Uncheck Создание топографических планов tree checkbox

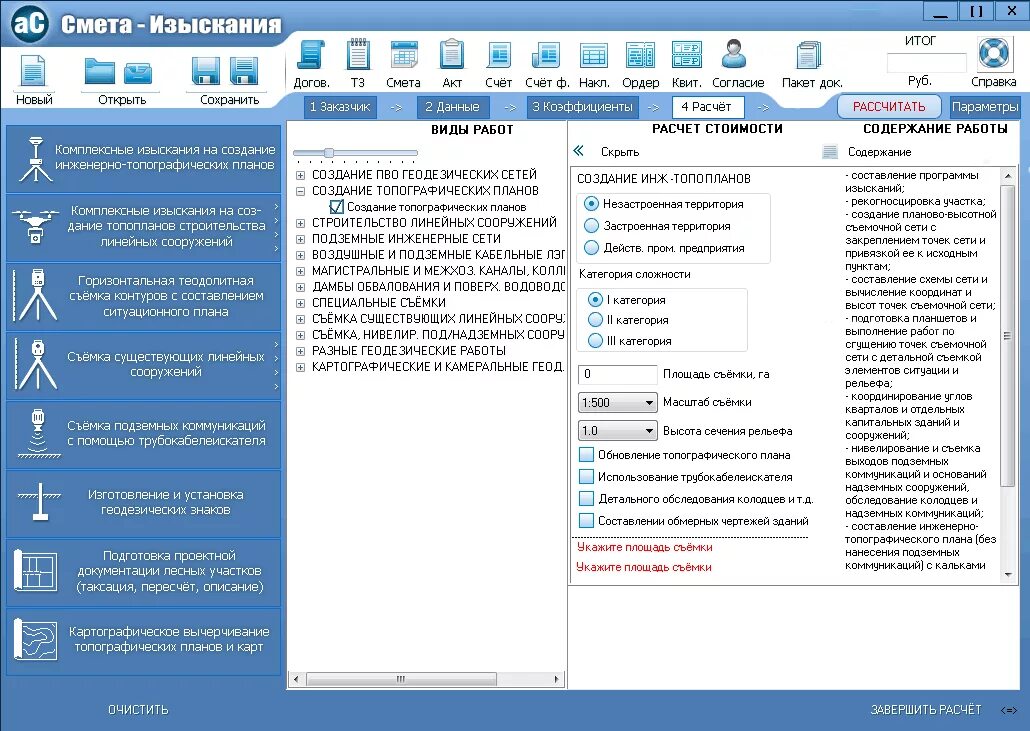pos(336,206)
